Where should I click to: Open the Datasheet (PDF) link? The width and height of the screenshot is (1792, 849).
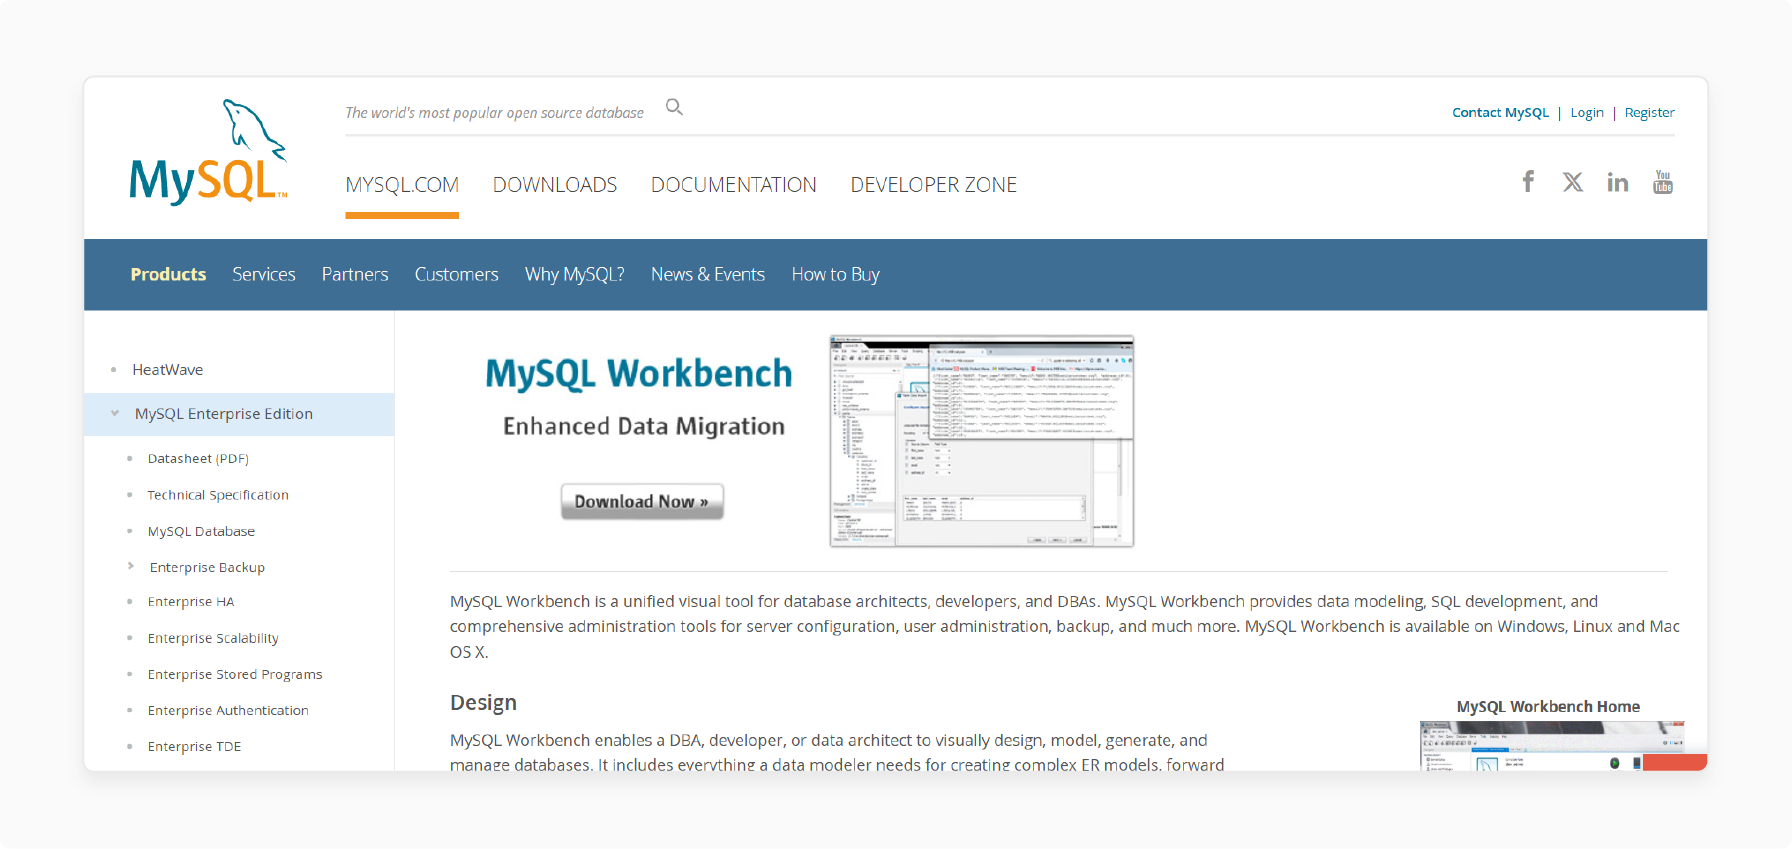(x=198, y=459)
